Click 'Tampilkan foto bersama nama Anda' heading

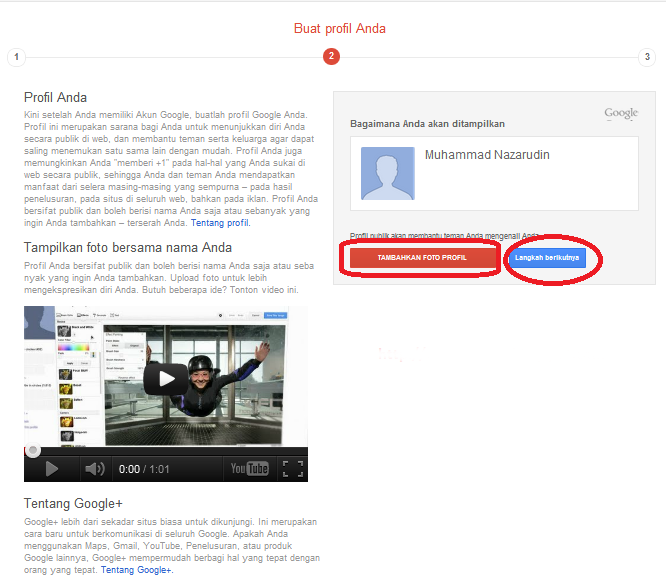tap(128, 248)
